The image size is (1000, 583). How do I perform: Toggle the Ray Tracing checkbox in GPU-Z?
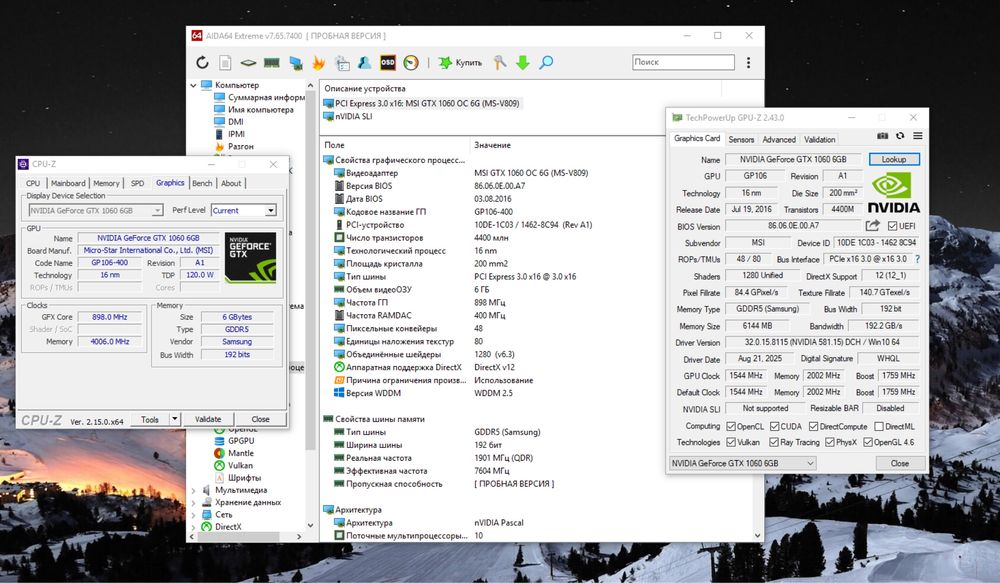coord(774,442)
